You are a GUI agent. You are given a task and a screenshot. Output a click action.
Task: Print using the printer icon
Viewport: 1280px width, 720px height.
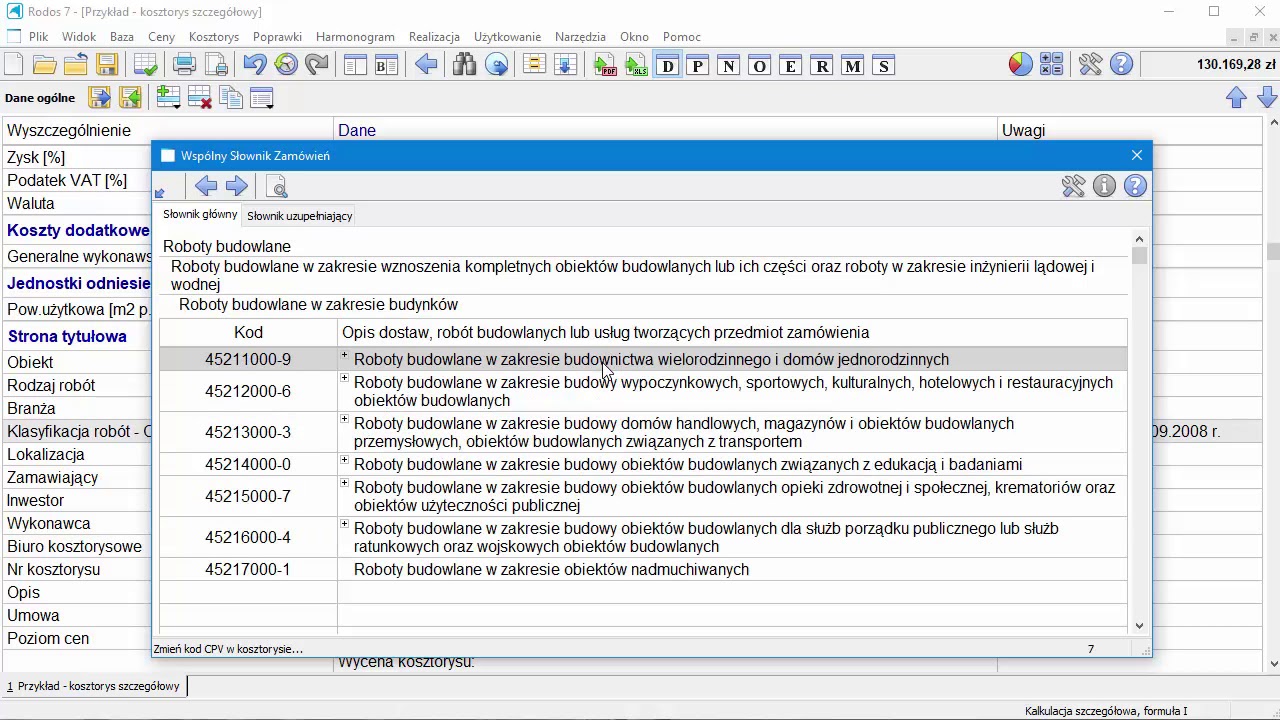point(184,66)
